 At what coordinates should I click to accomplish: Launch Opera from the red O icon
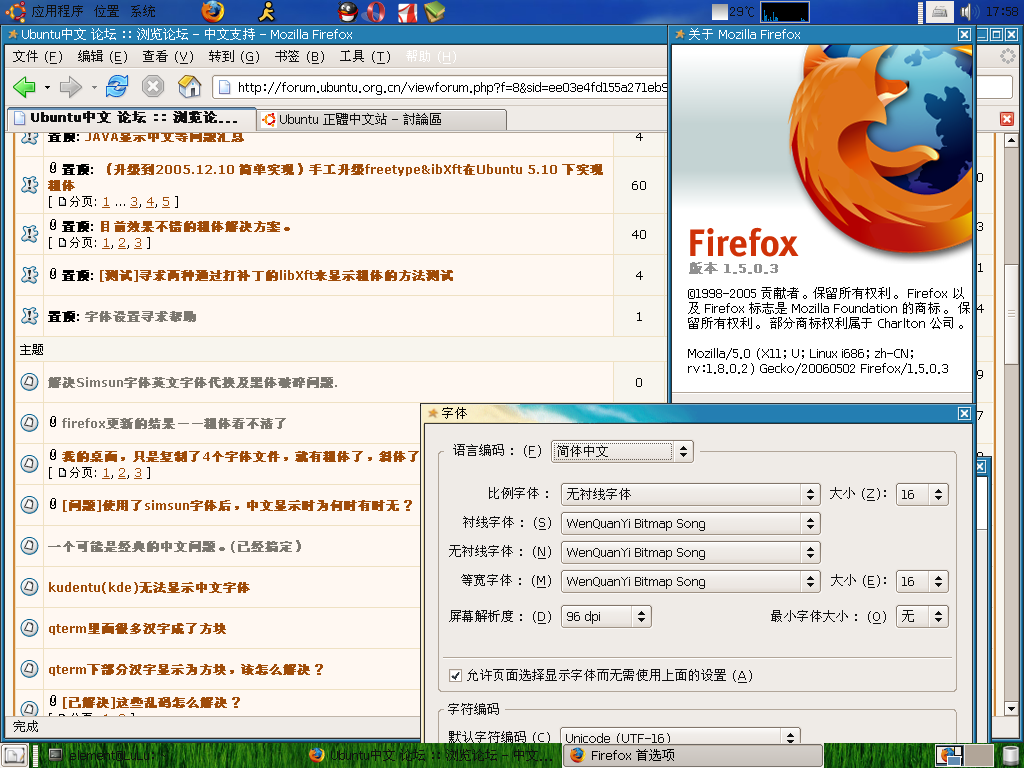point(375,11)
